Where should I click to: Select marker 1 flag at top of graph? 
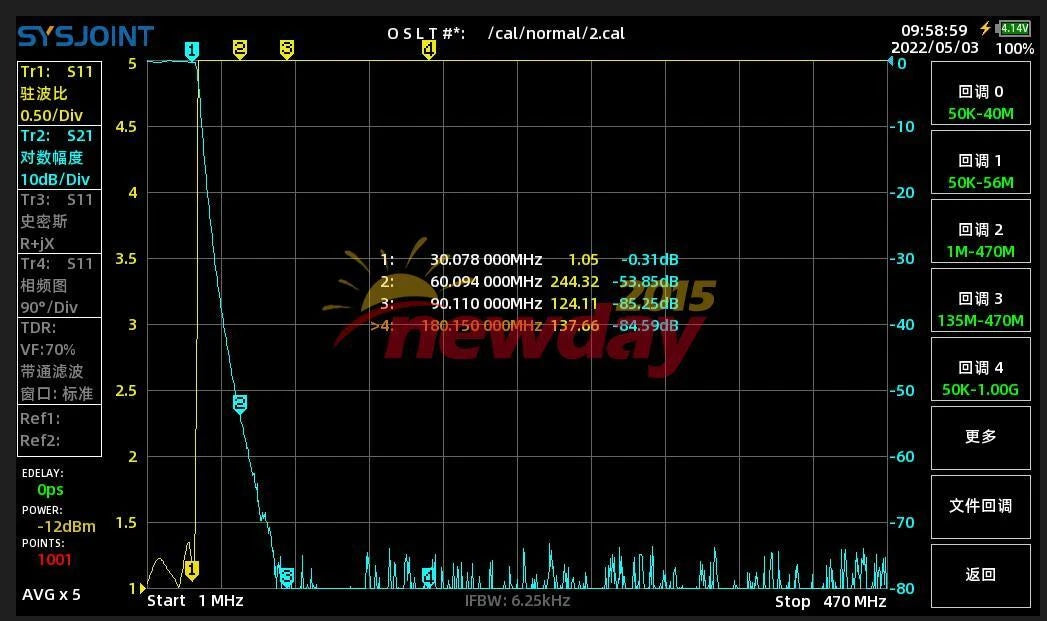click(x=192, y=51)
